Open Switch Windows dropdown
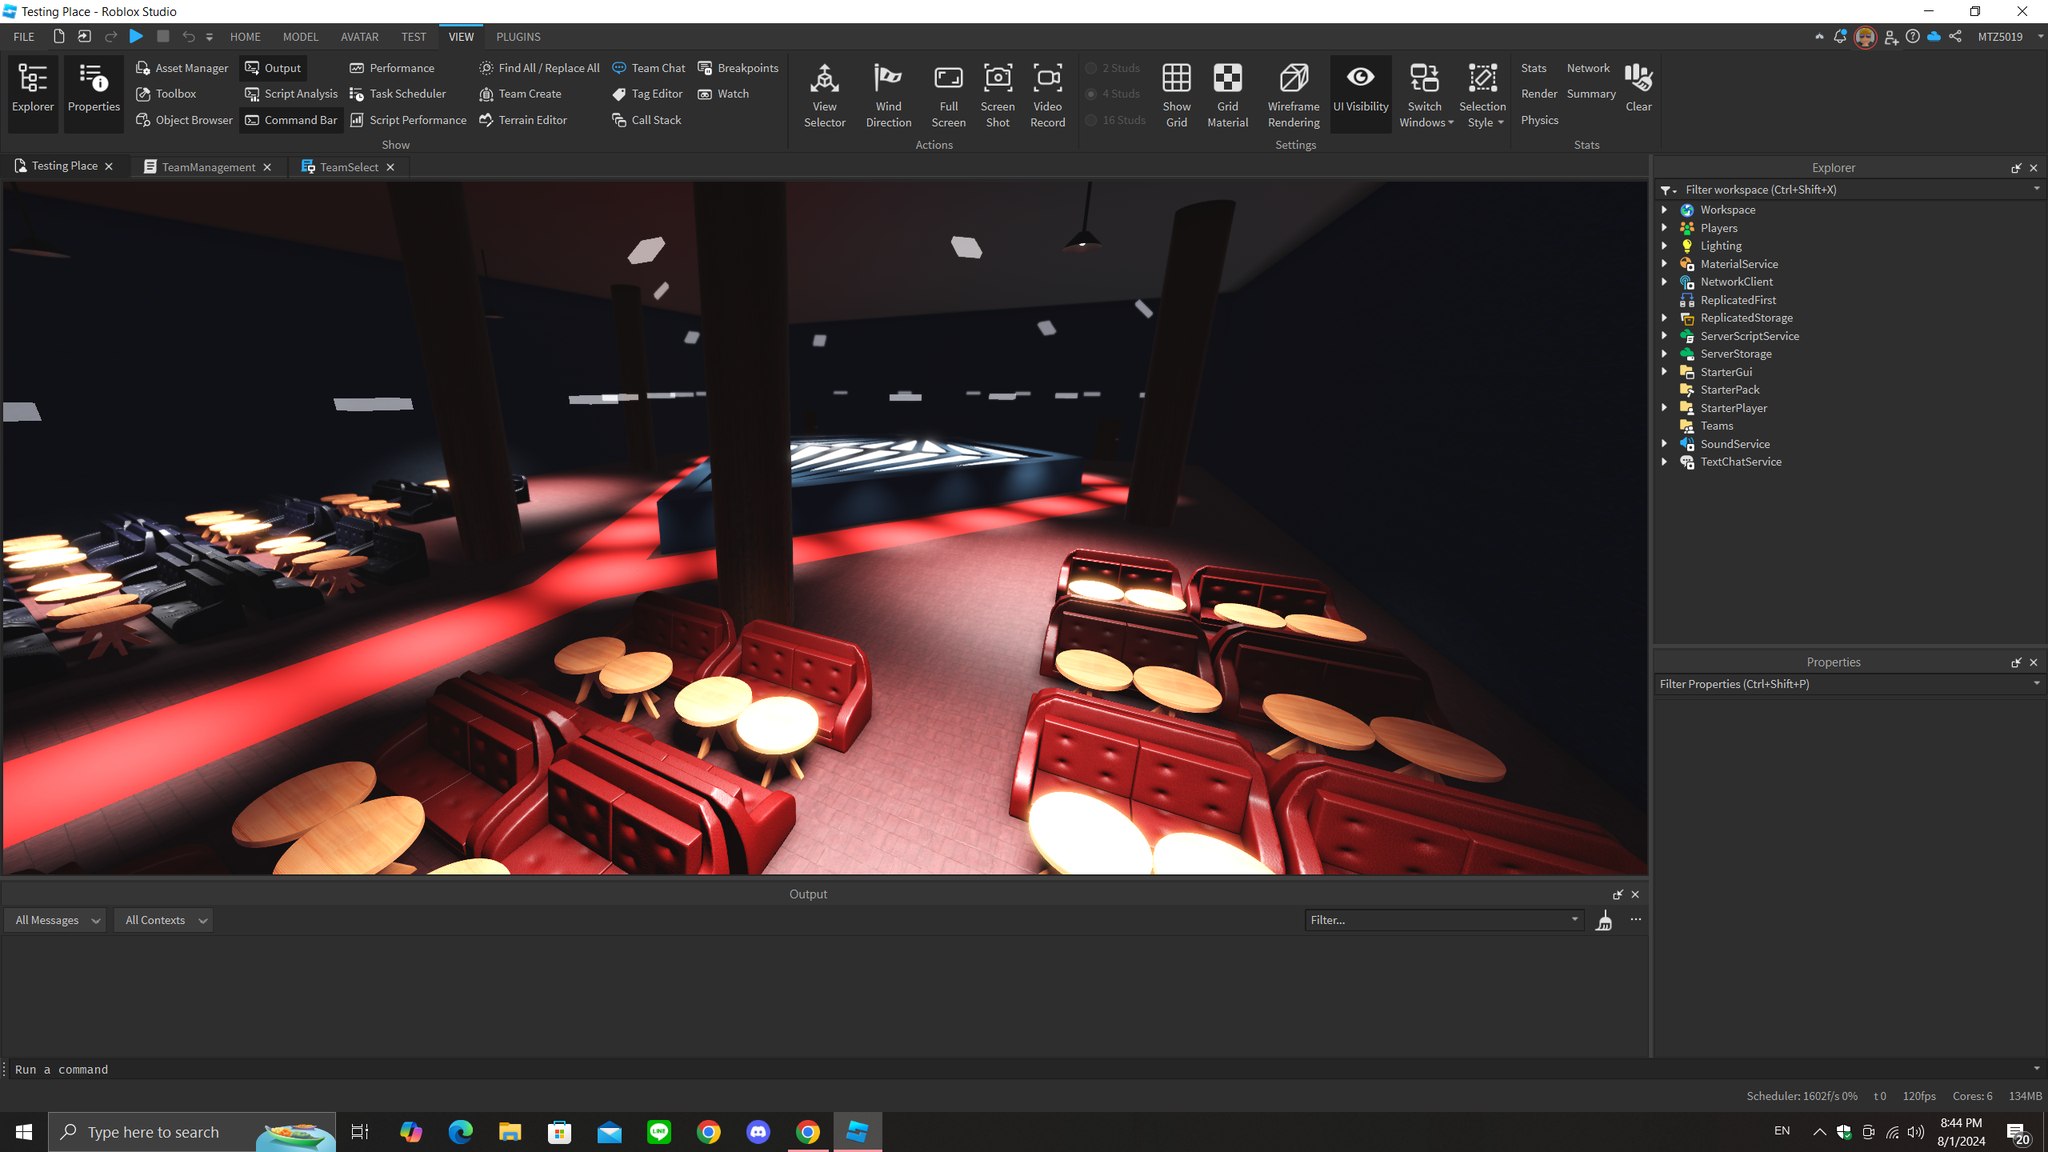2048x1152 pixels. coord(1425,95)
